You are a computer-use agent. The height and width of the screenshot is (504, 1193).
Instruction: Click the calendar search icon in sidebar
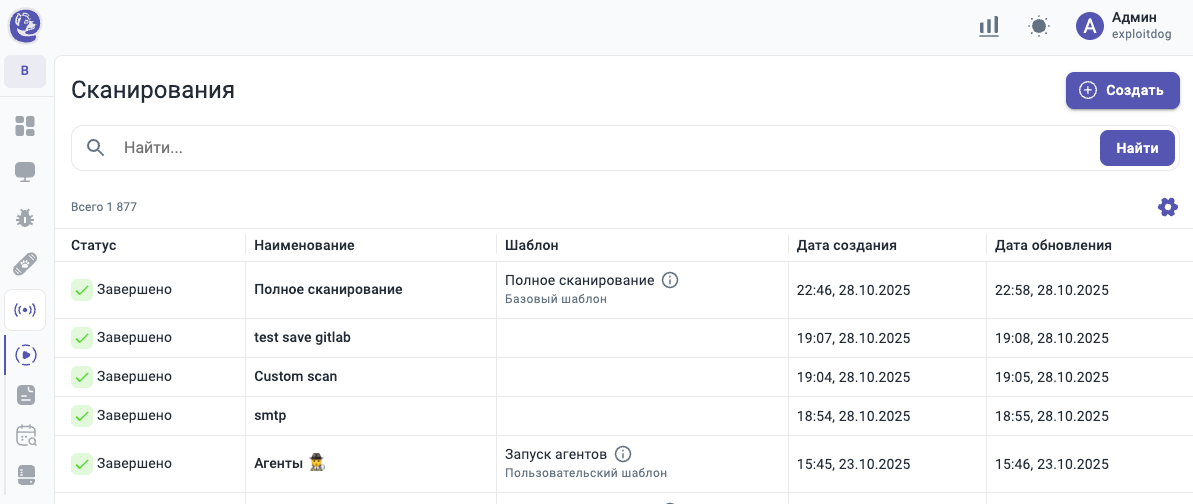click(x=25, y=435)
